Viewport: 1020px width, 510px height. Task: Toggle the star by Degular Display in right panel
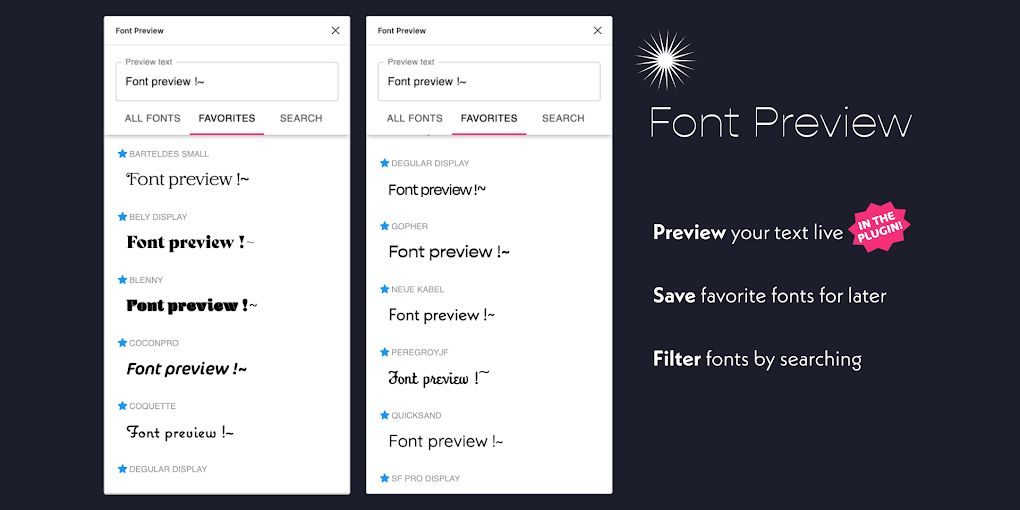click(x=384, y=163)
